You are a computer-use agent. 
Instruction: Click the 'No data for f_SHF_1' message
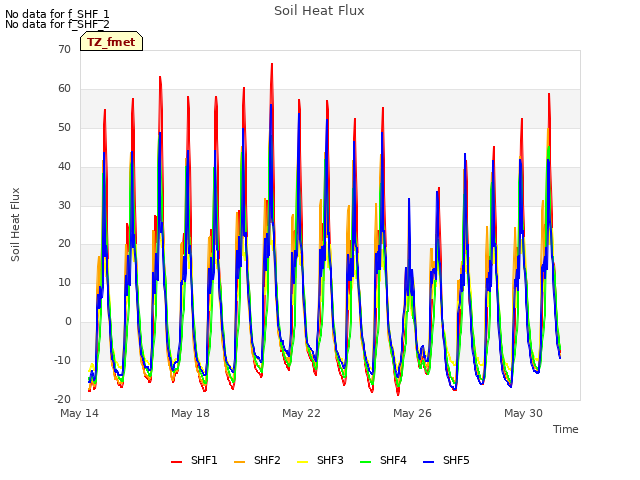pos(57,14)
